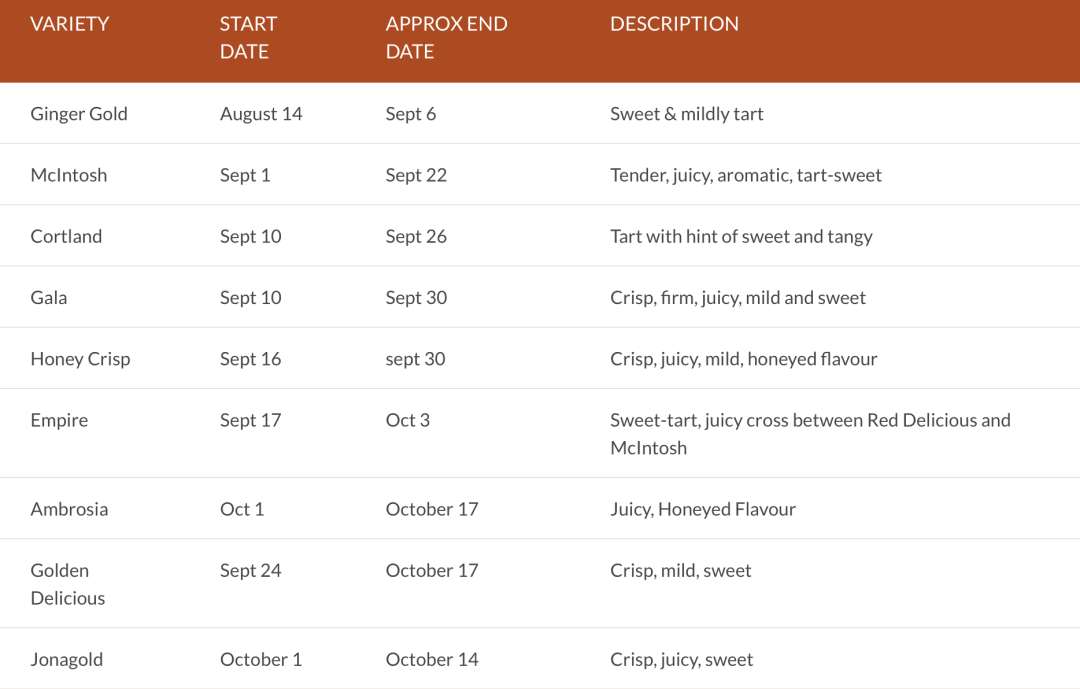
Task: Click the Empire variety name
Action: click(59, 420)
